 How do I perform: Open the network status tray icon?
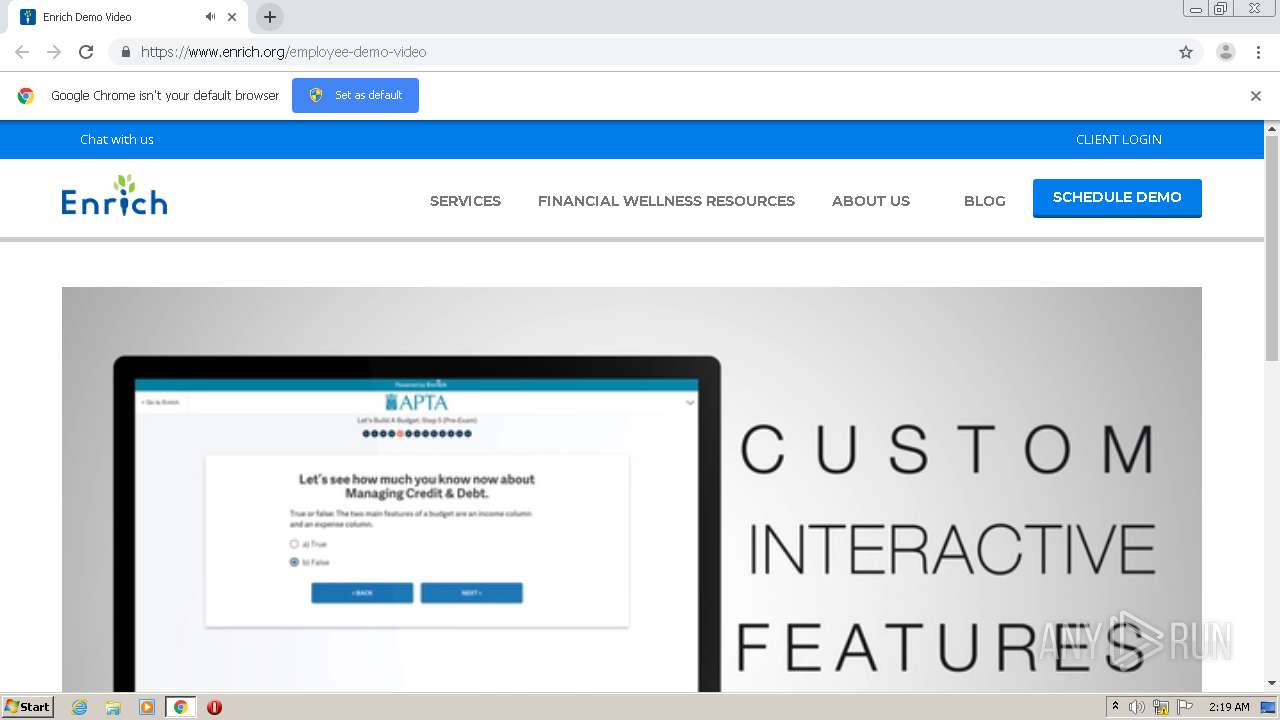pyautogui.click(x=1161, y=707)
